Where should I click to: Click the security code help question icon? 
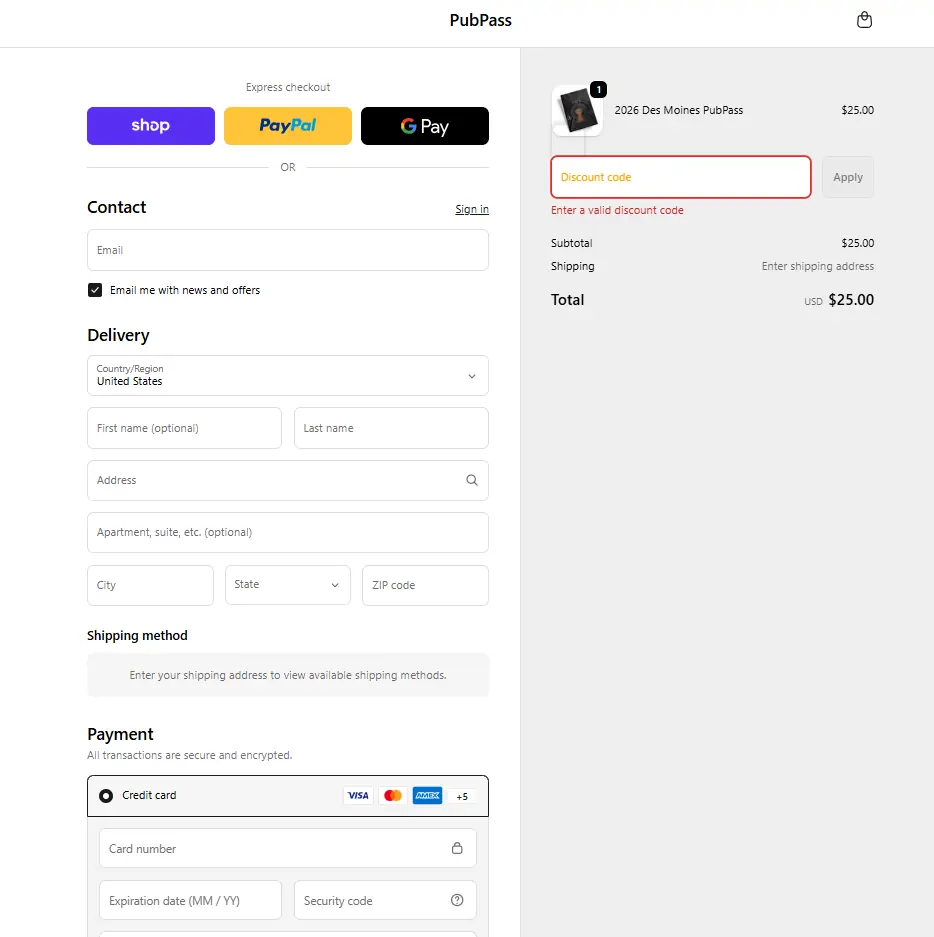coord(457,900)
